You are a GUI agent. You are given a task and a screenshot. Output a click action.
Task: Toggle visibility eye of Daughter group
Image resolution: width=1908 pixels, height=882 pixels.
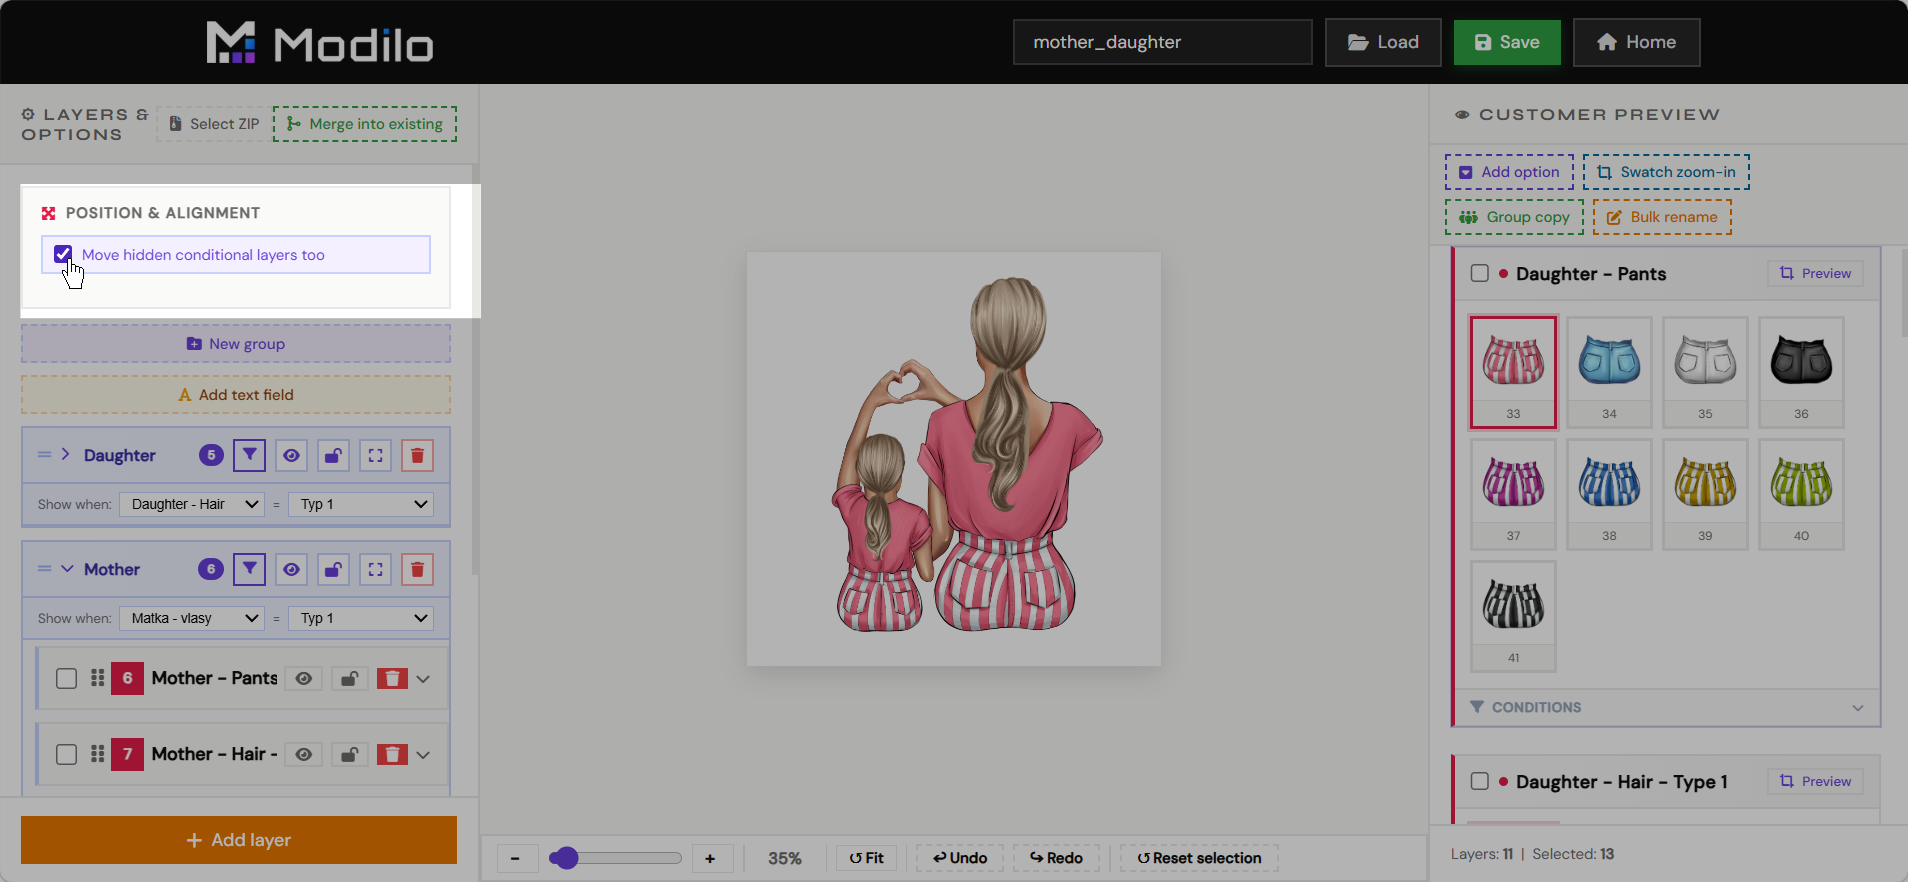point(291,455)
